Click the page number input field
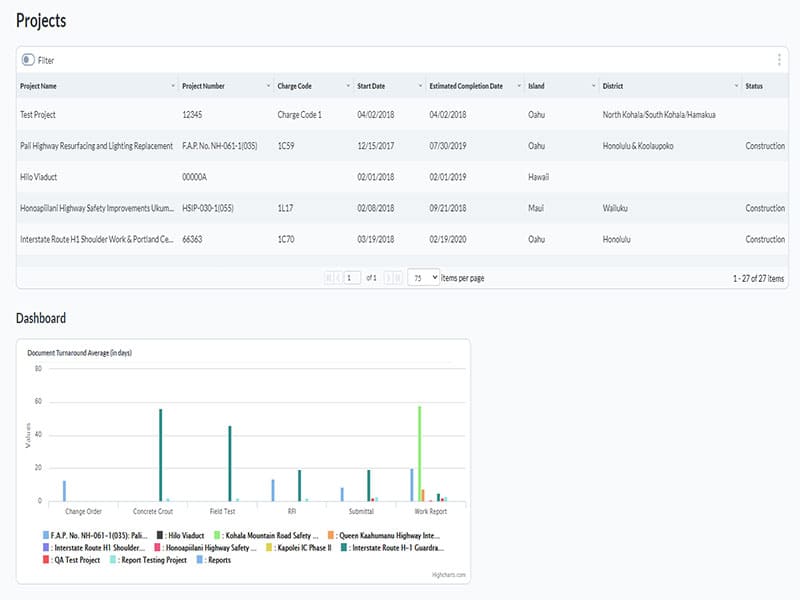The image size is (800, 600). (x=352, y=277)
